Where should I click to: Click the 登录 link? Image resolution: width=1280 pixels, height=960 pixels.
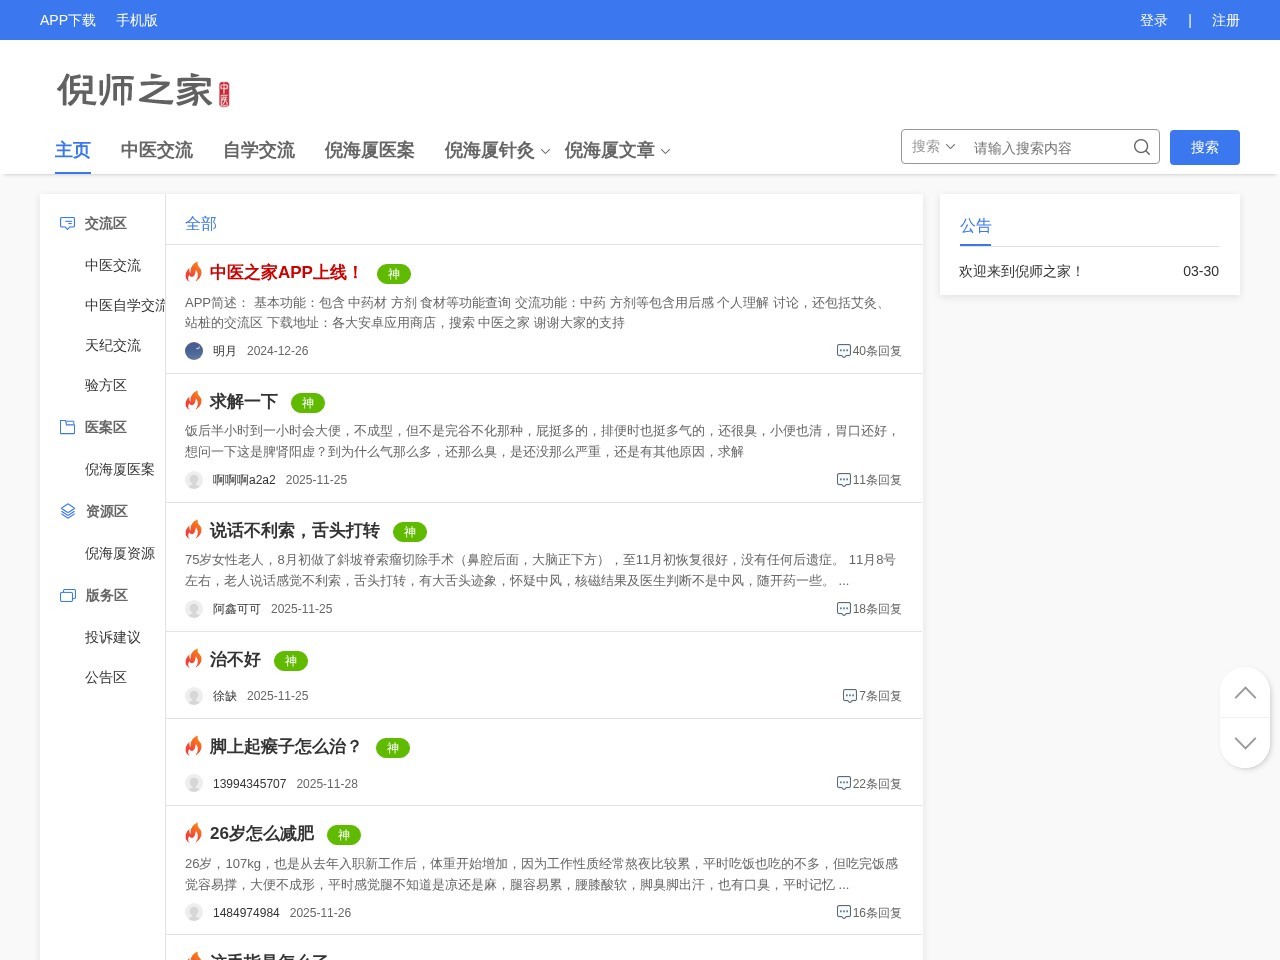click(1154, 20)
